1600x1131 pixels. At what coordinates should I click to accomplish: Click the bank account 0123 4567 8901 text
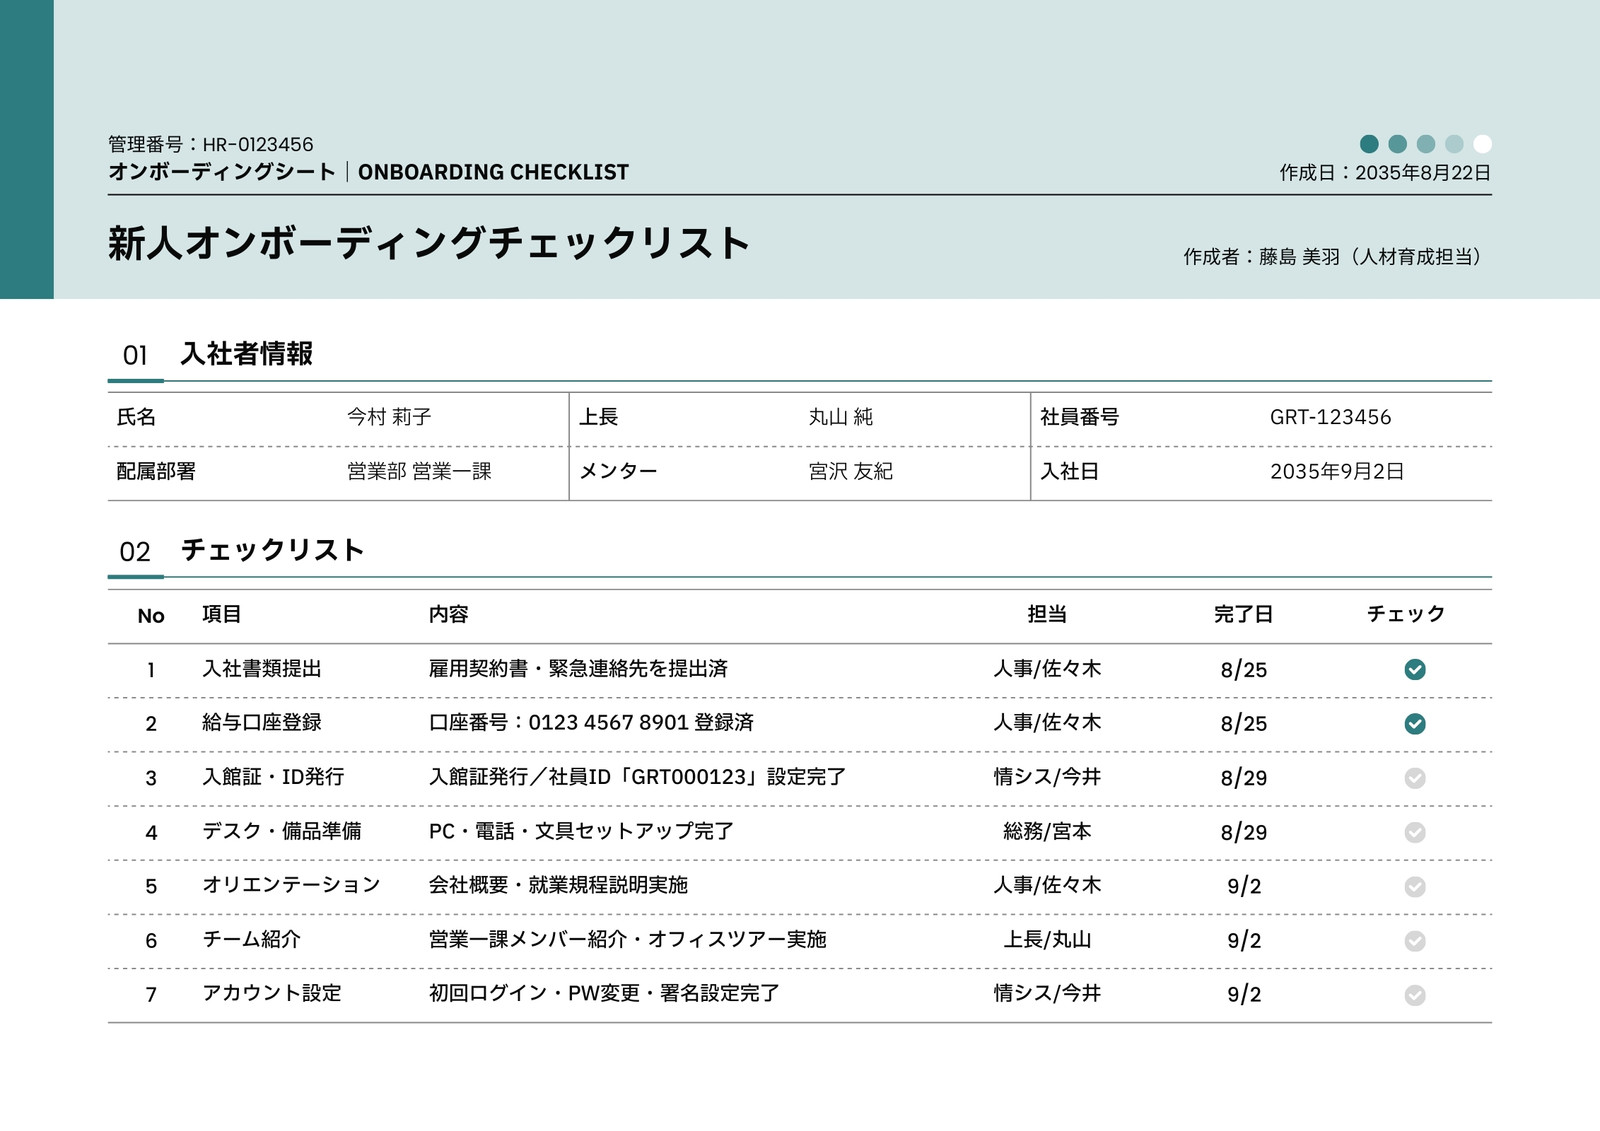608,723
